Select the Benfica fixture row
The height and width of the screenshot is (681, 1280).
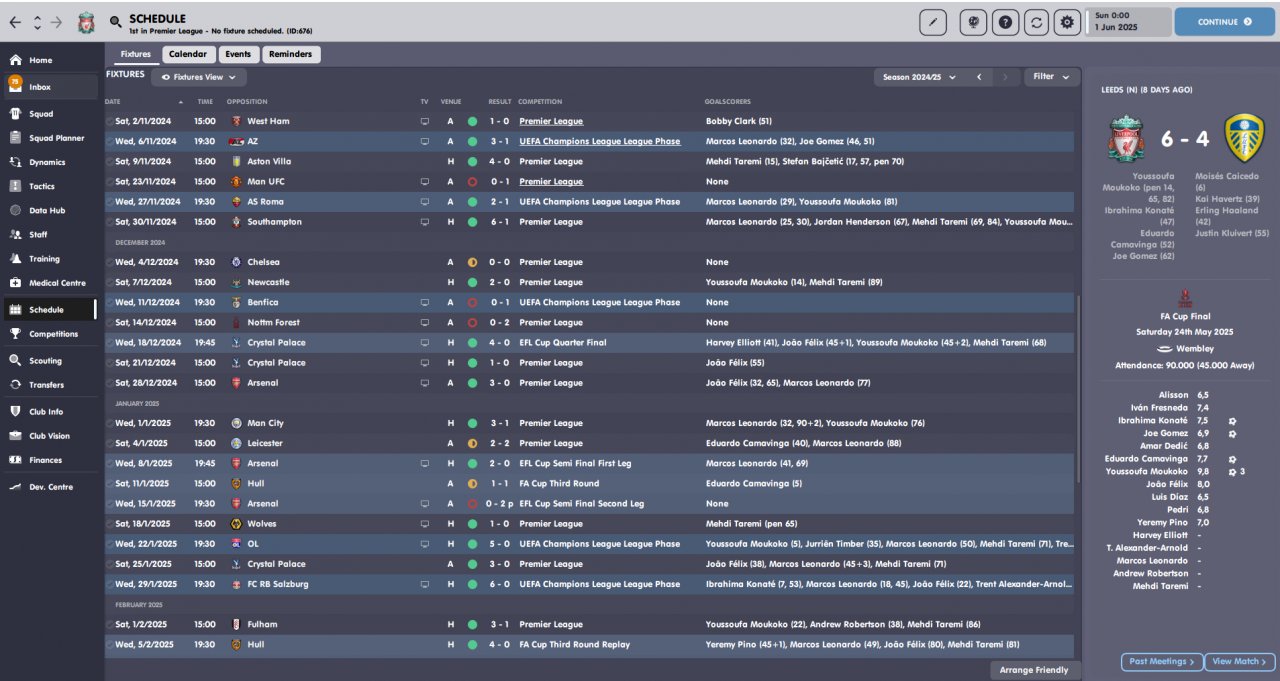click(590, 302)
